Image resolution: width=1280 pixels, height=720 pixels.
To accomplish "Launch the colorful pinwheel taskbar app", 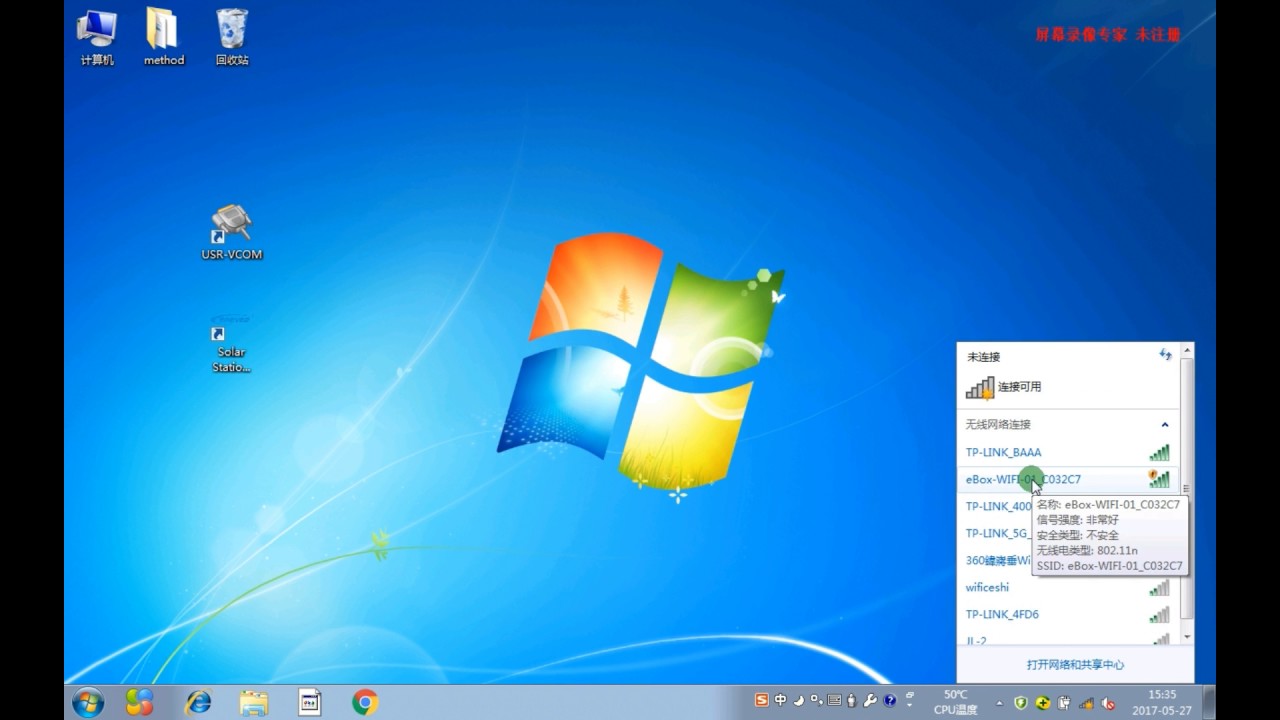I will pos(140,702).
